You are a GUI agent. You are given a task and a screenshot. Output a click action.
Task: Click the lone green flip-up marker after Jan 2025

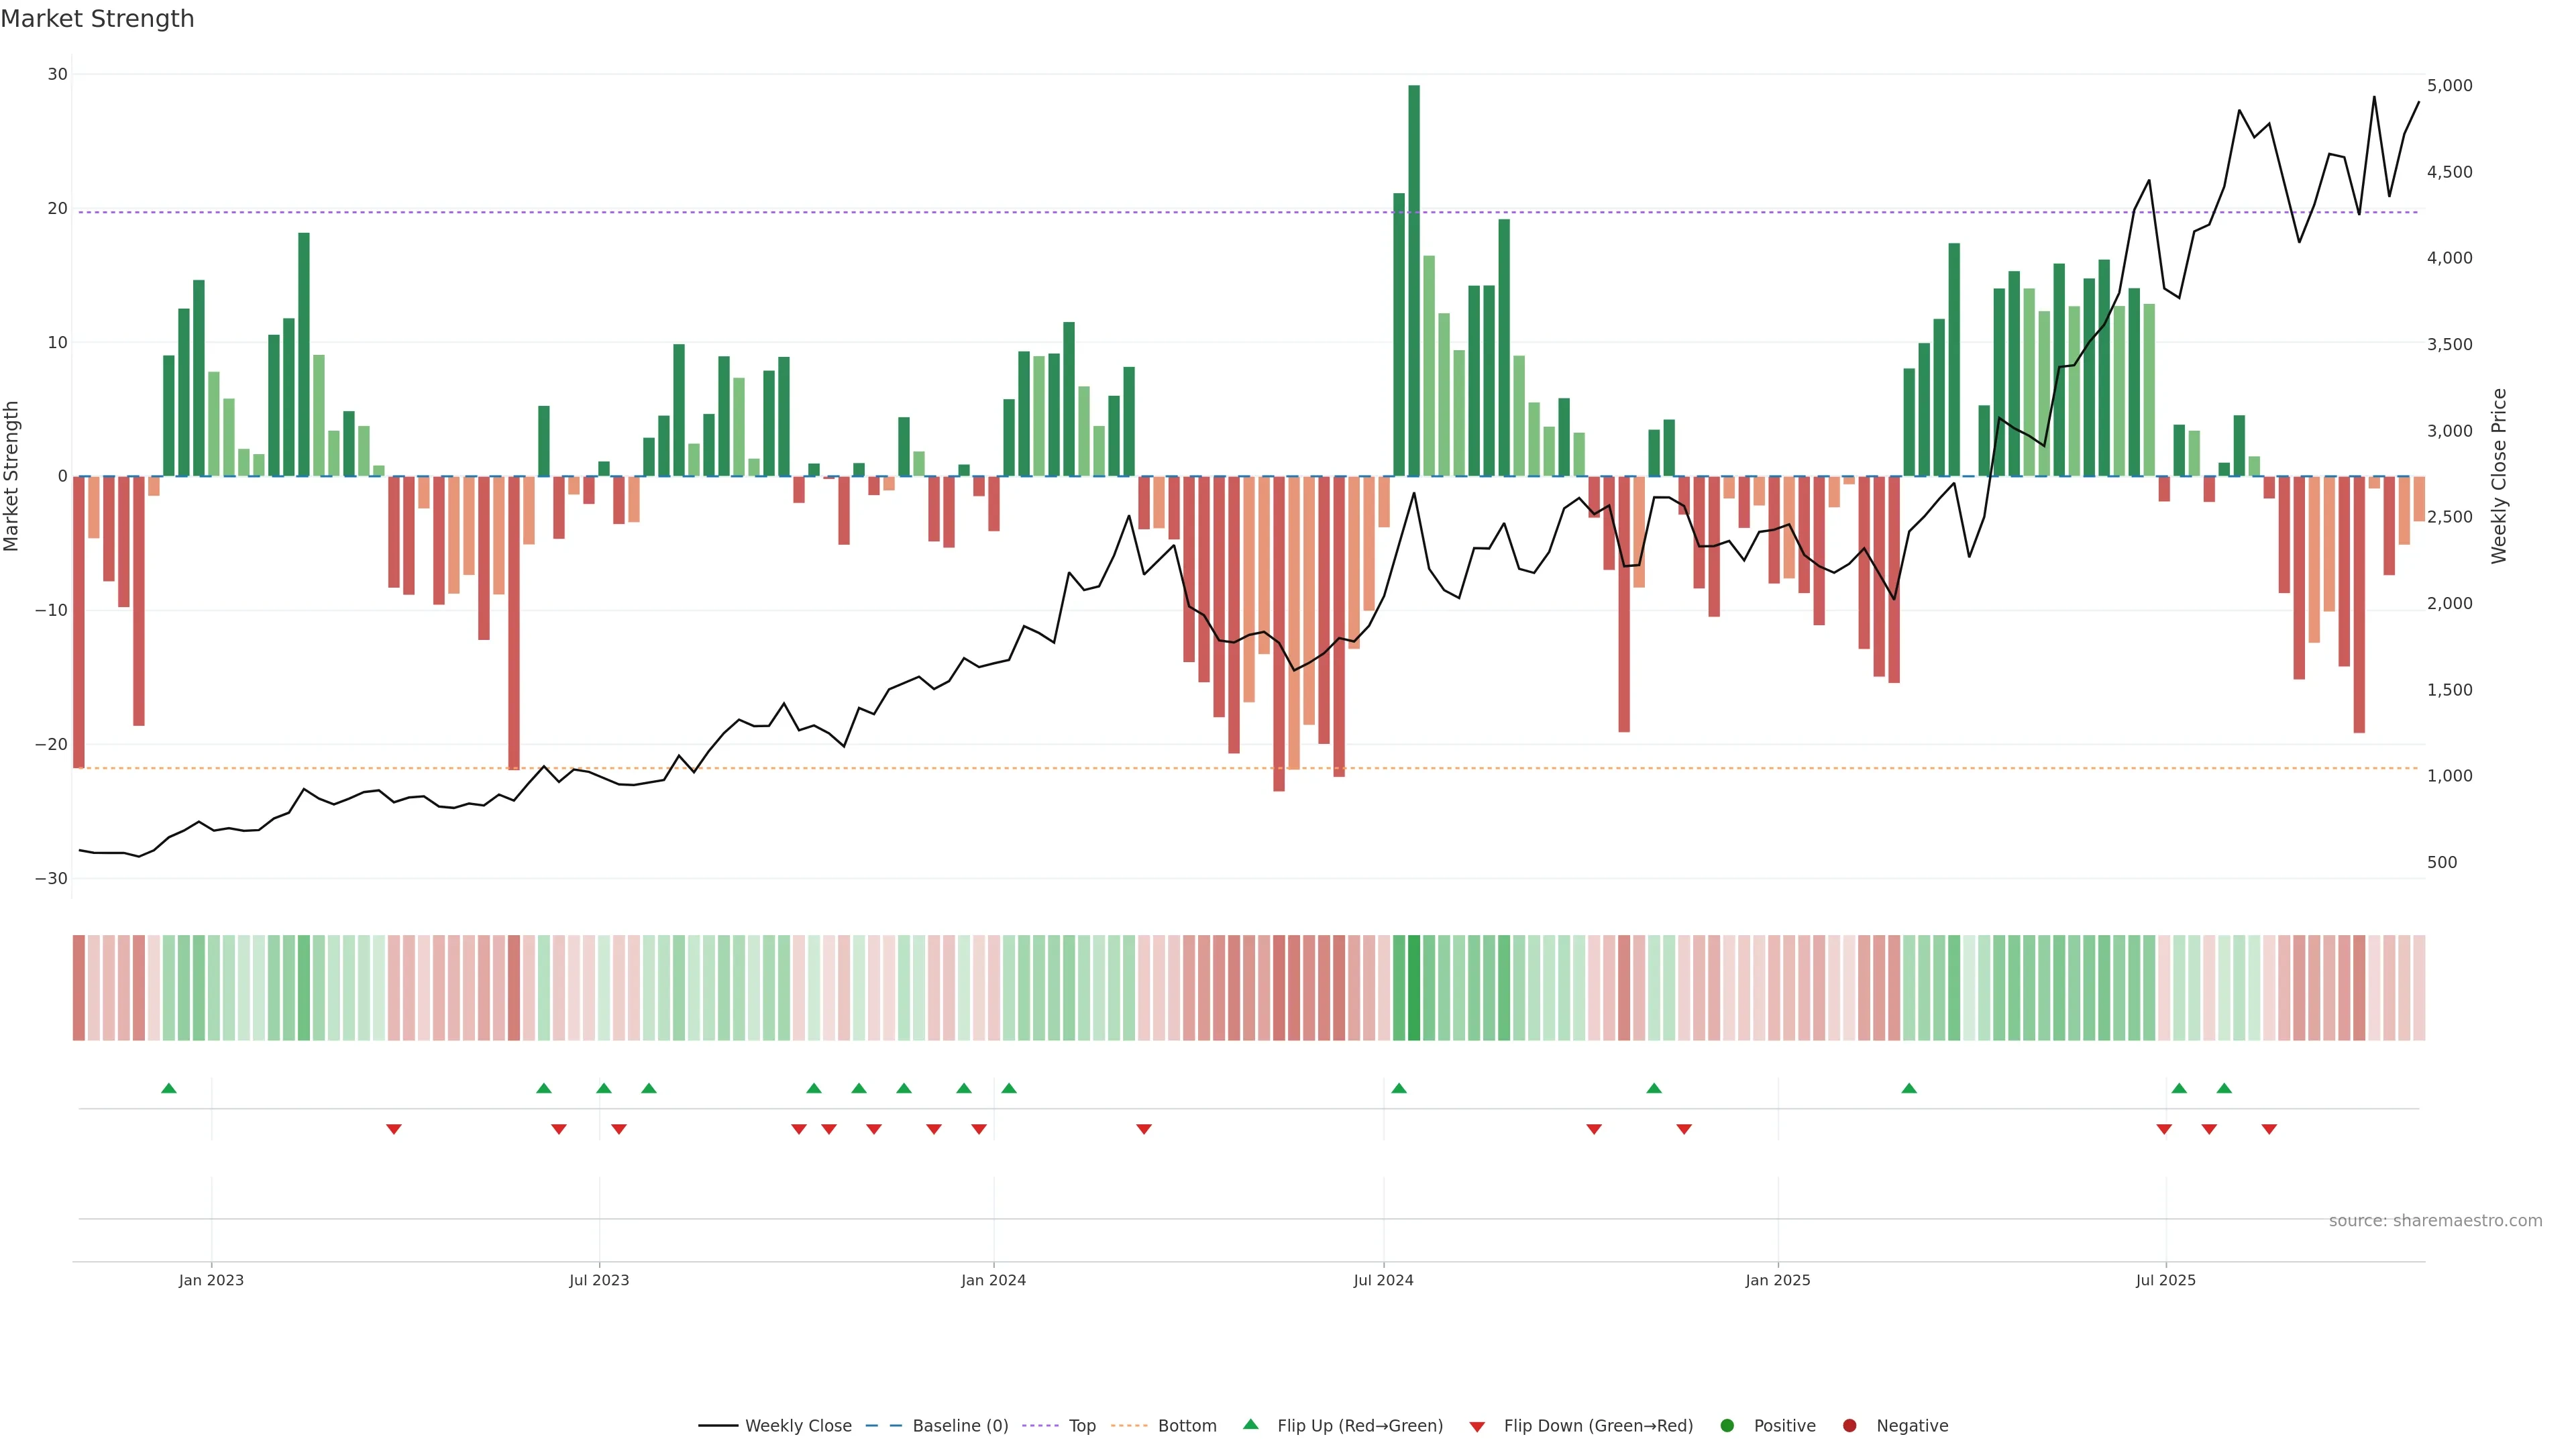(1909, 1088)
